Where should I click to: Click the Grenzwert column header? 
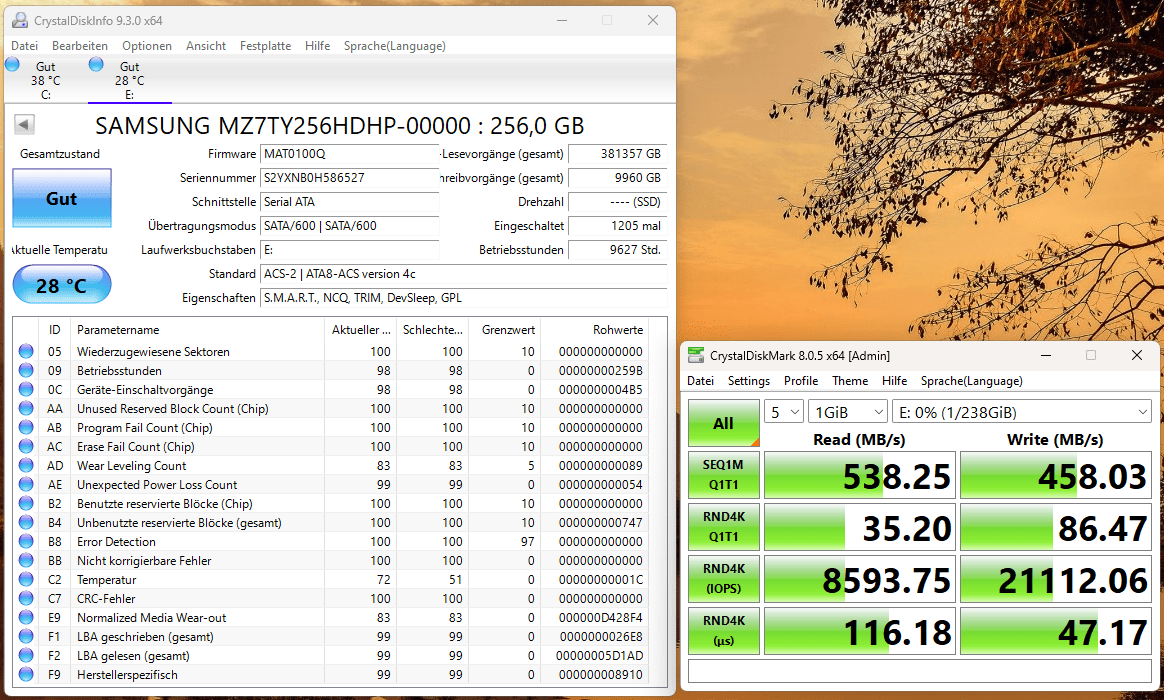504,330
